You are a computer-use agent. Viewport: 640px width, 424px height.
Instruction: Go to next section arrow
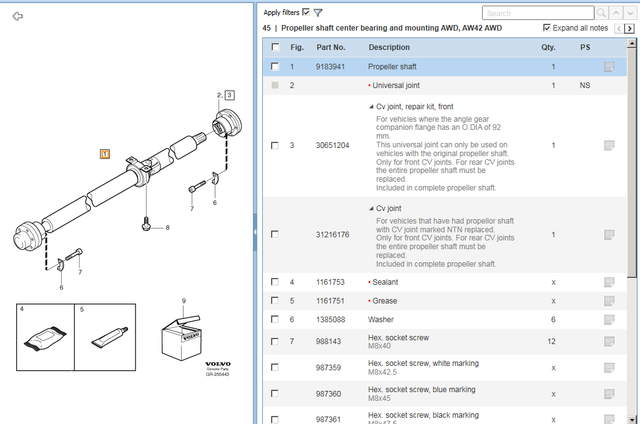(629, 29)
